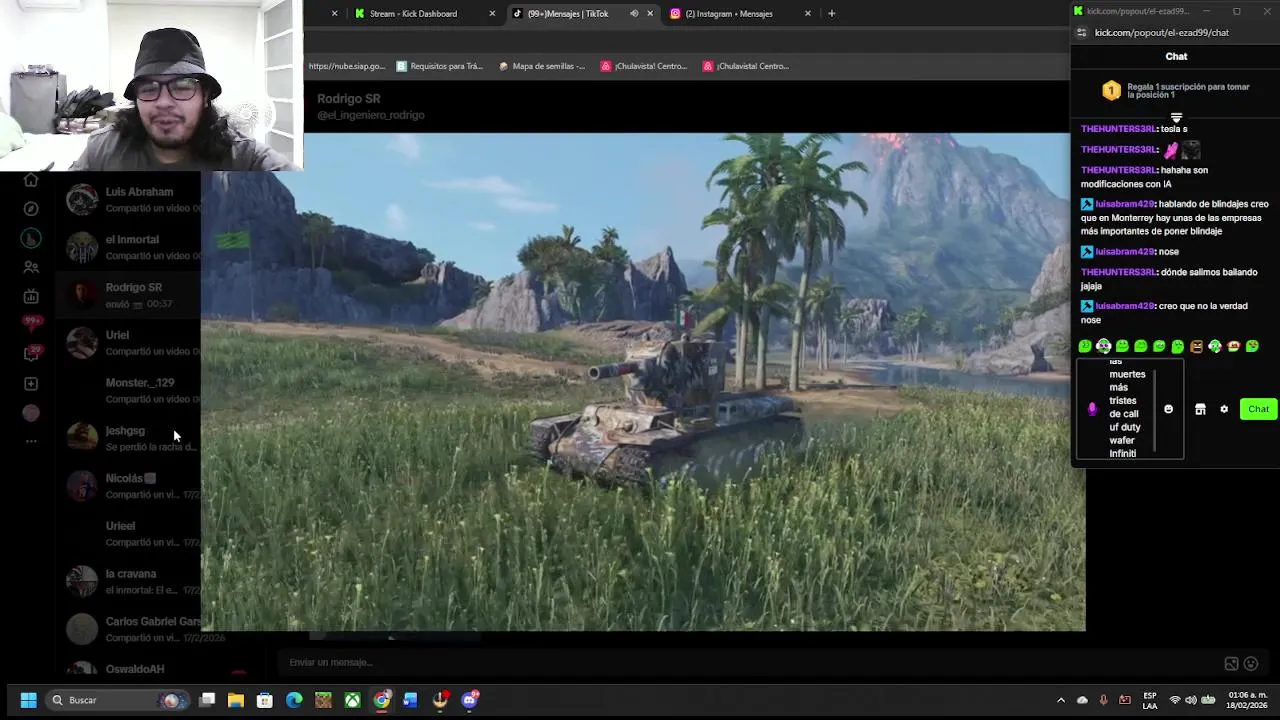This screenshot has width=1280, height=720.
Task: Click the tank video shared in chat
Action: click(643, 382)
